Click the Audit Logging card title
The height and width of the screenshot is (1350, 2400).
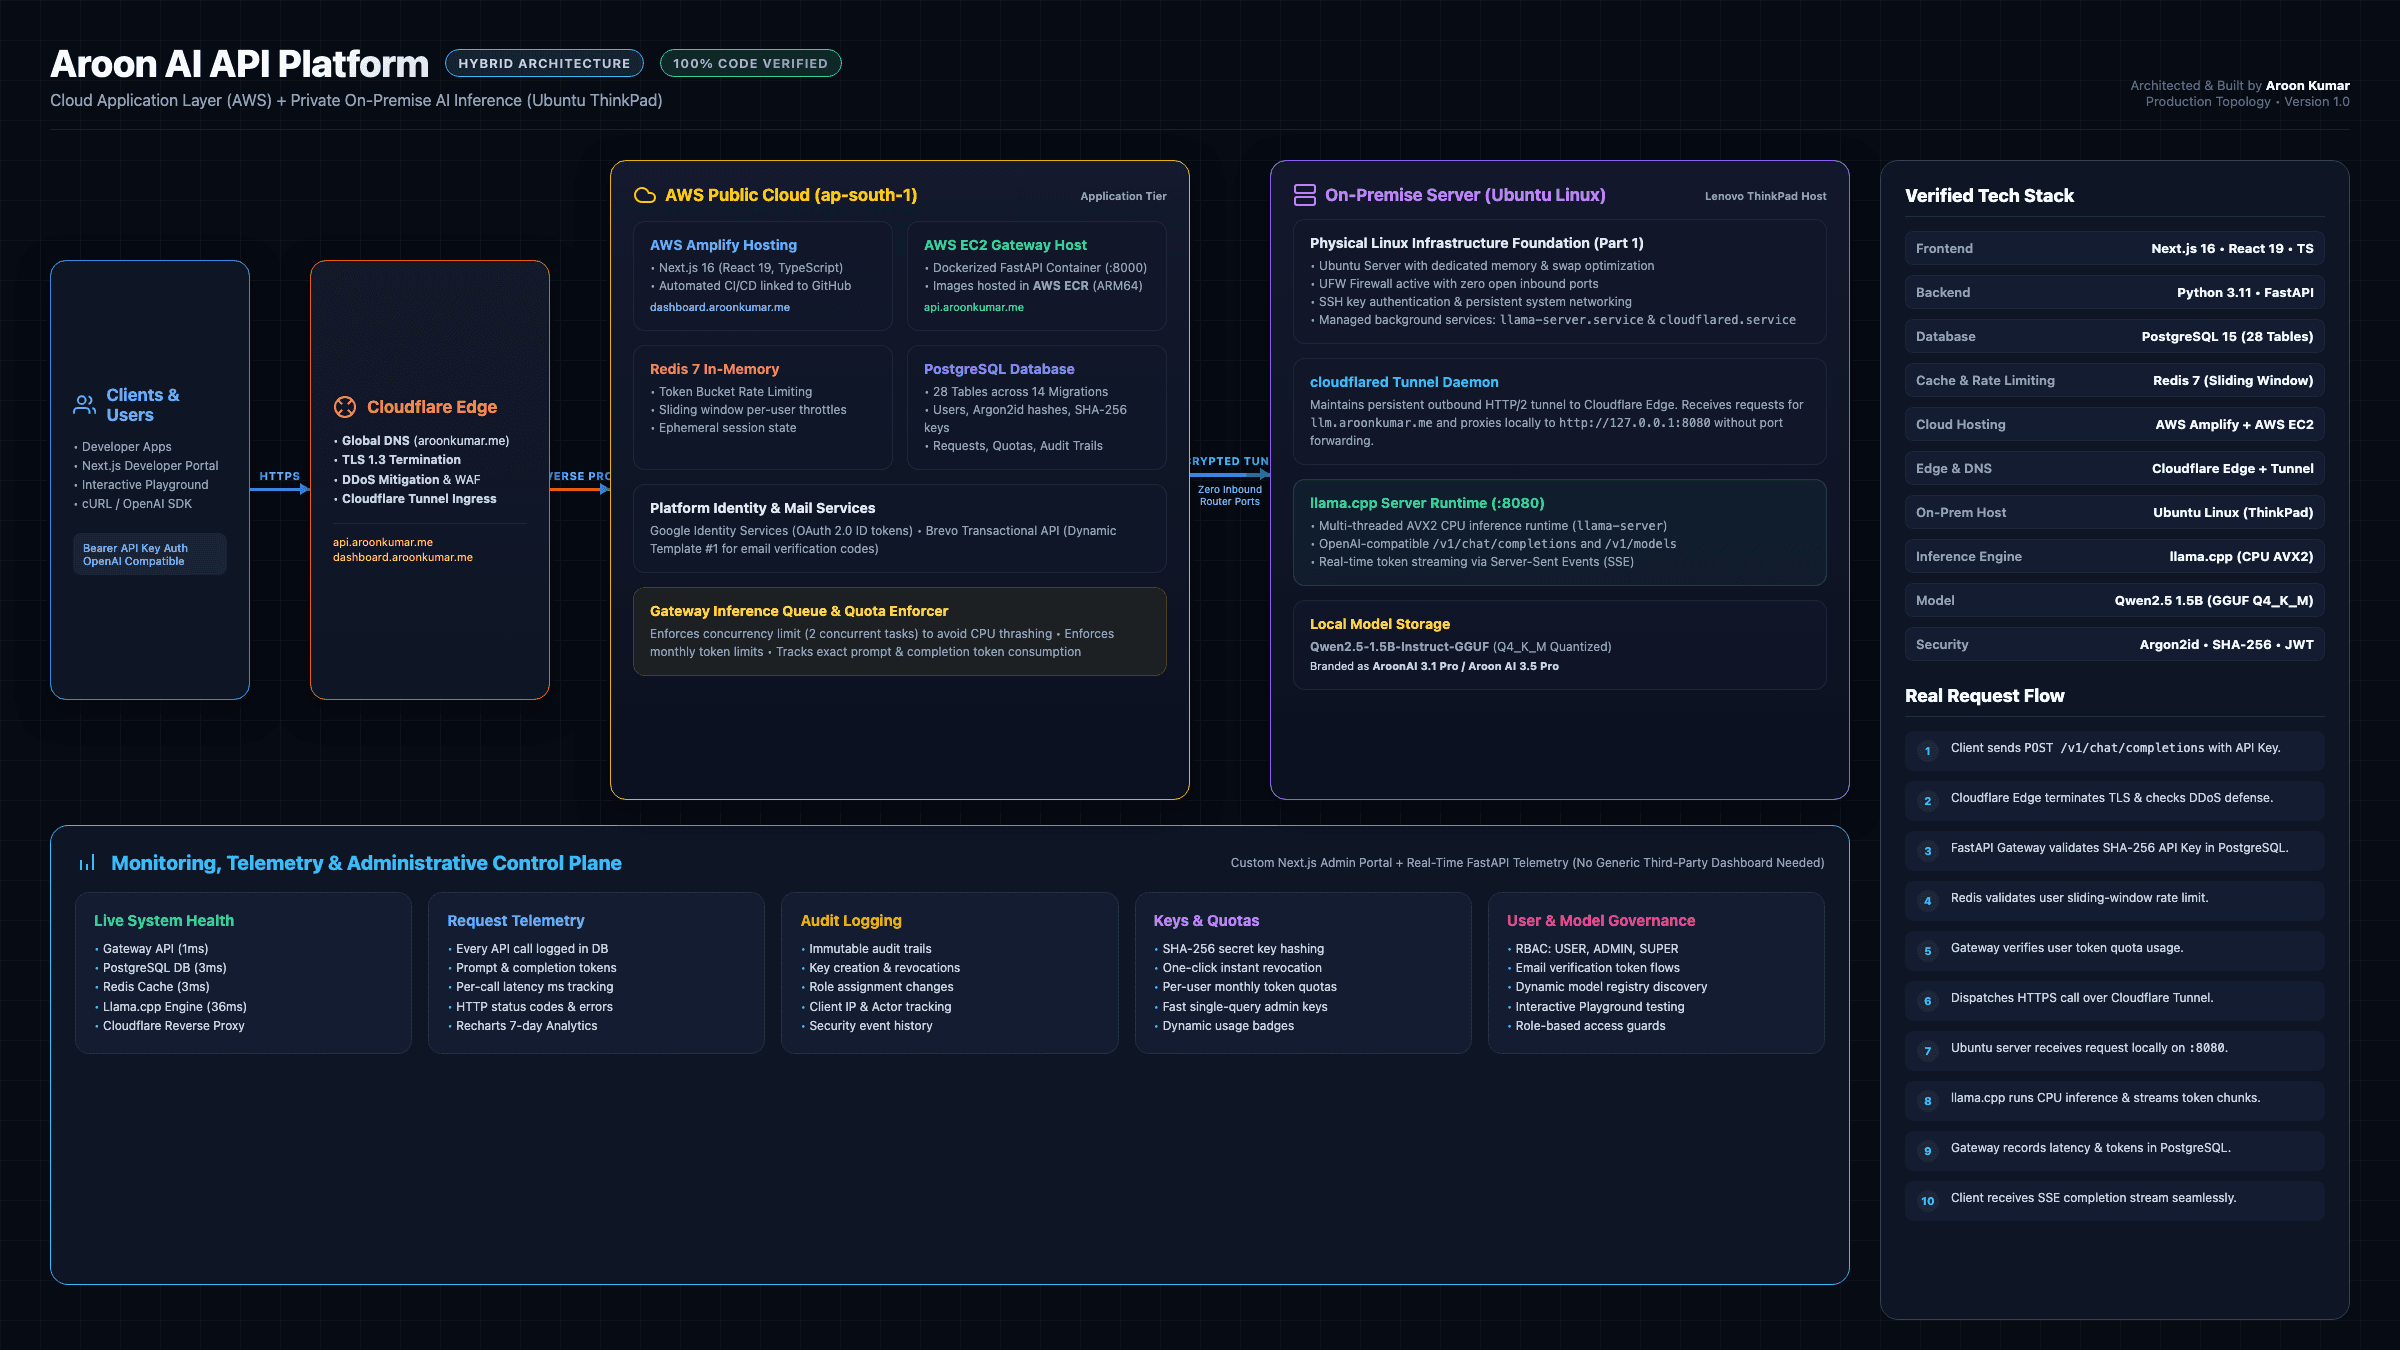851,920
